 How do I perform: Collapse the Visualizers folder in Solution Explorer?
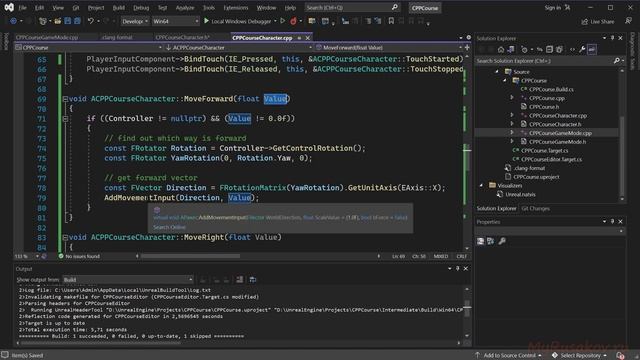(x=482, y=185)
